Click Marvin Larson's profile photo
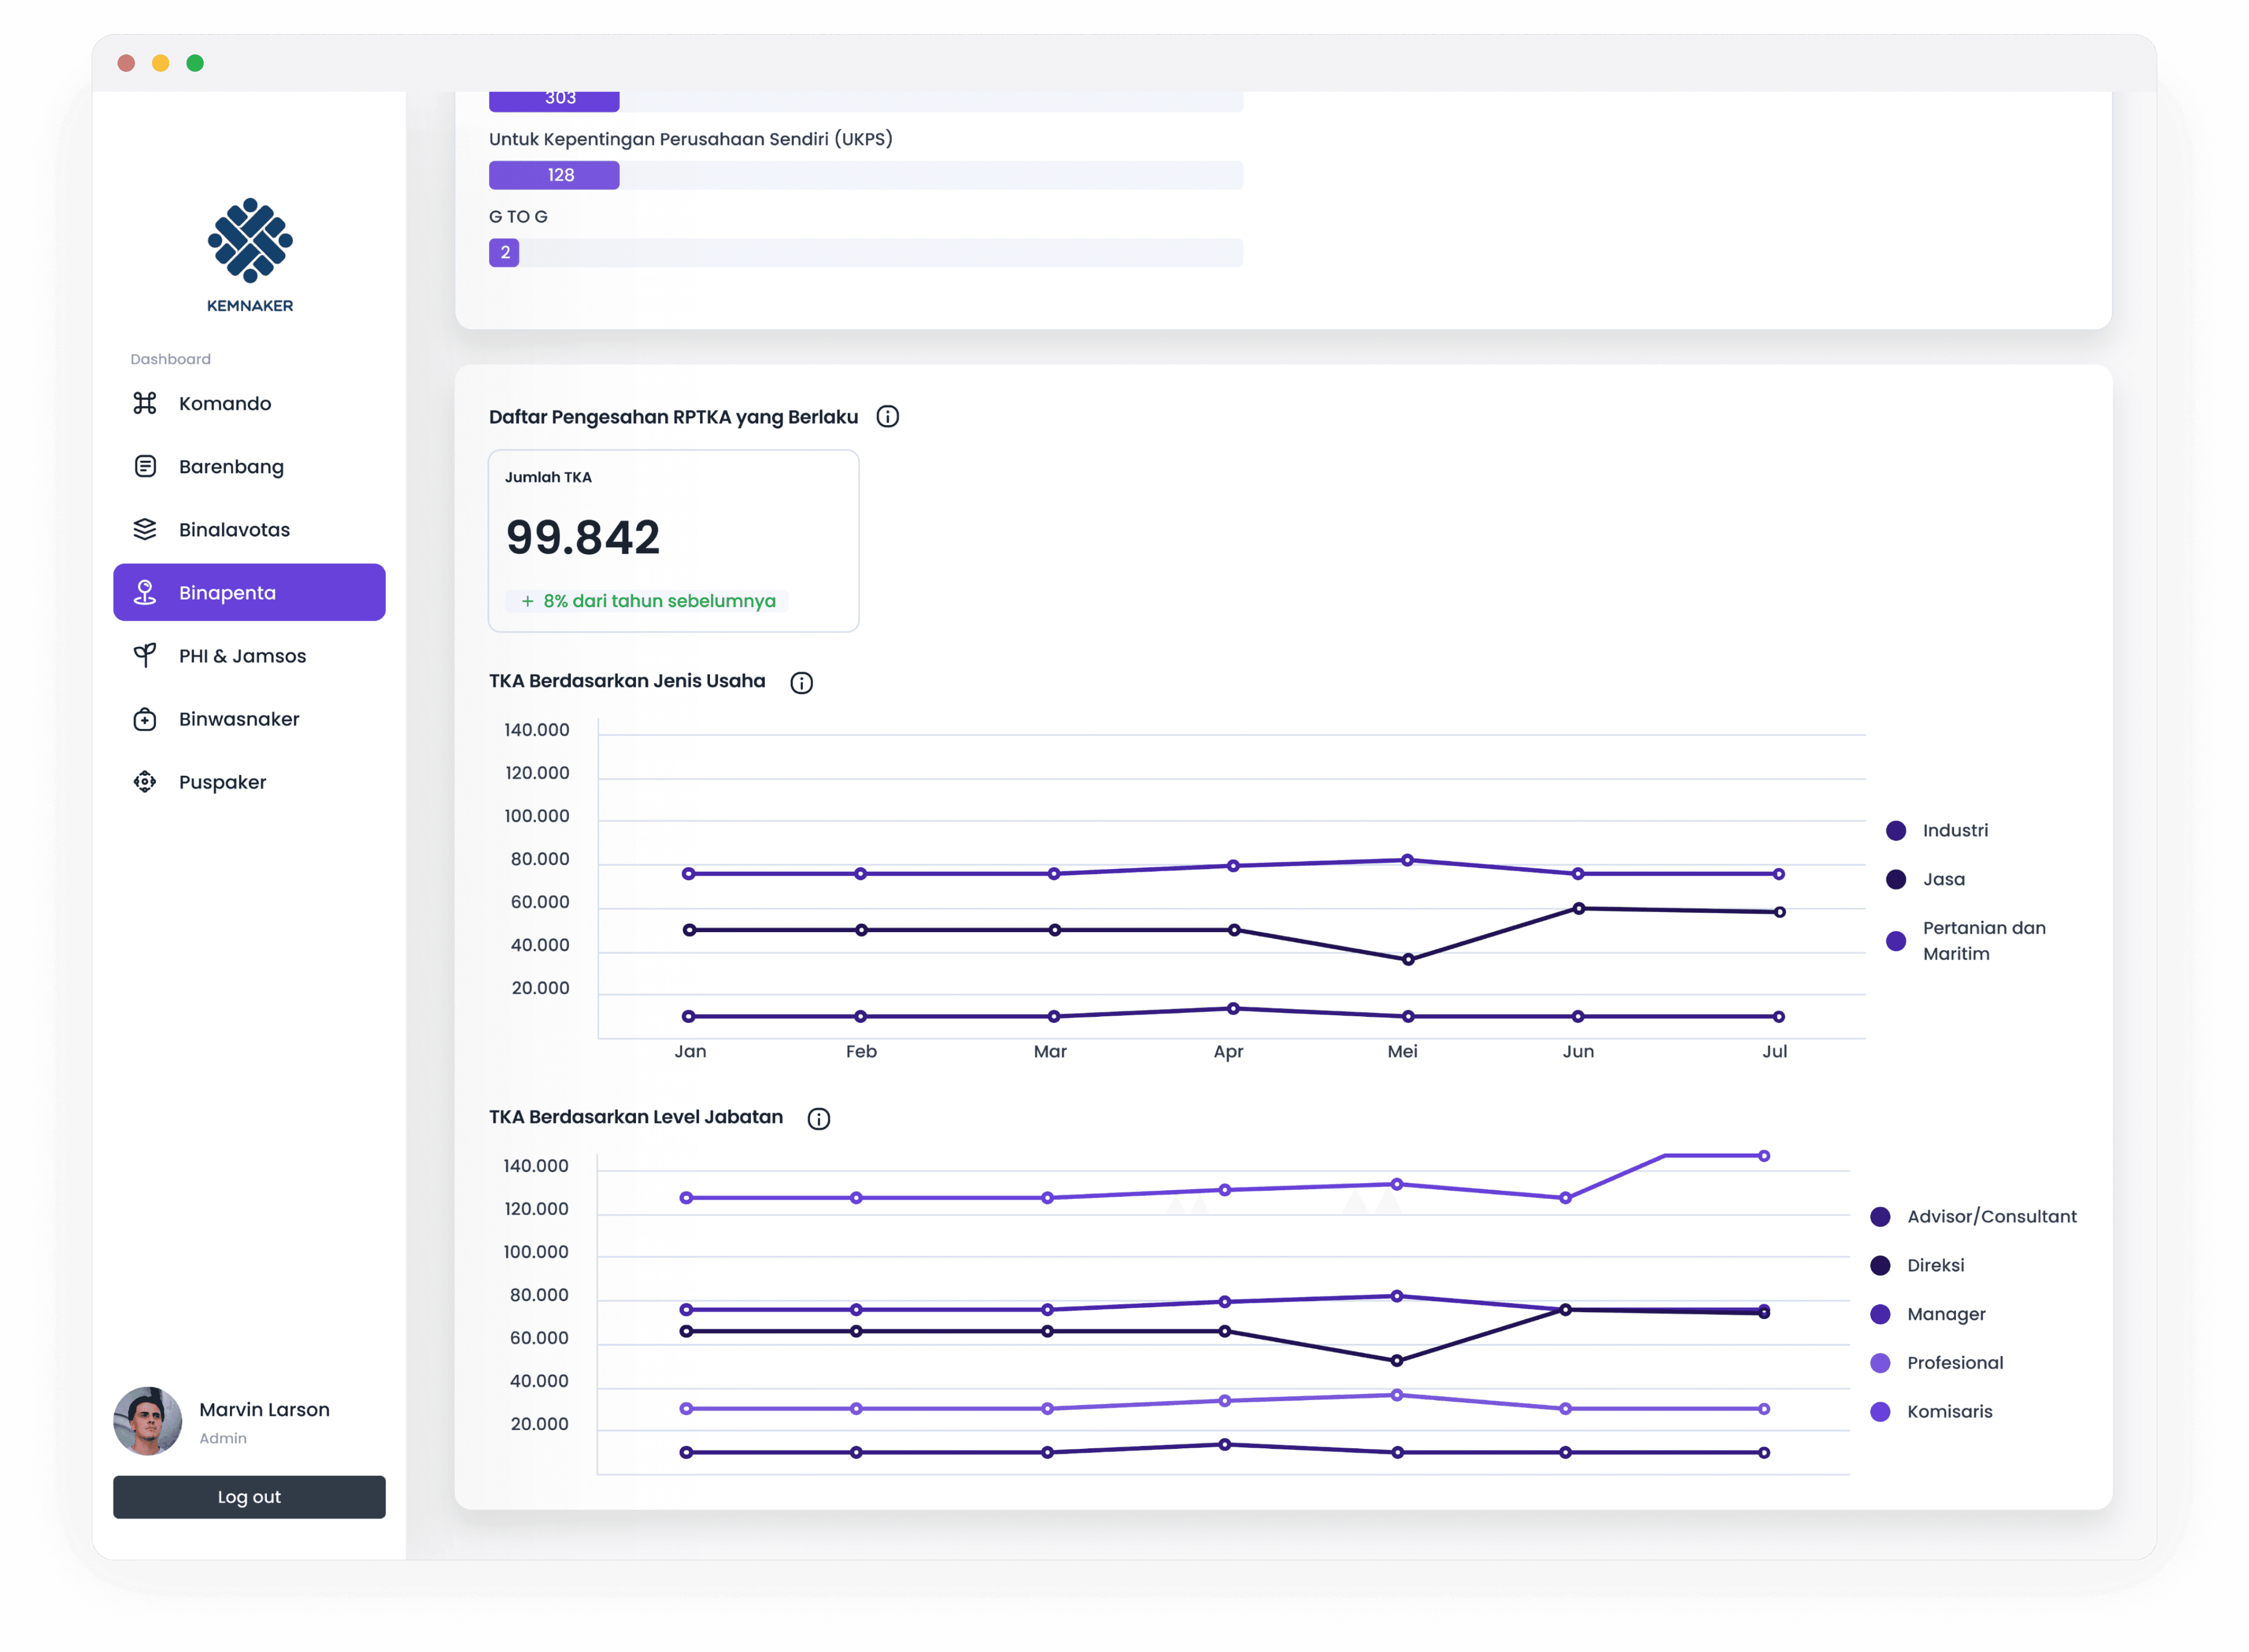This screenshot has width=2249, height=1652. (148, 1421)
